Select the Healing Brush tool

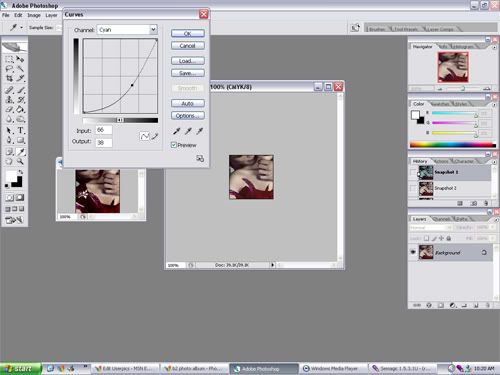(x=9, y=90)
